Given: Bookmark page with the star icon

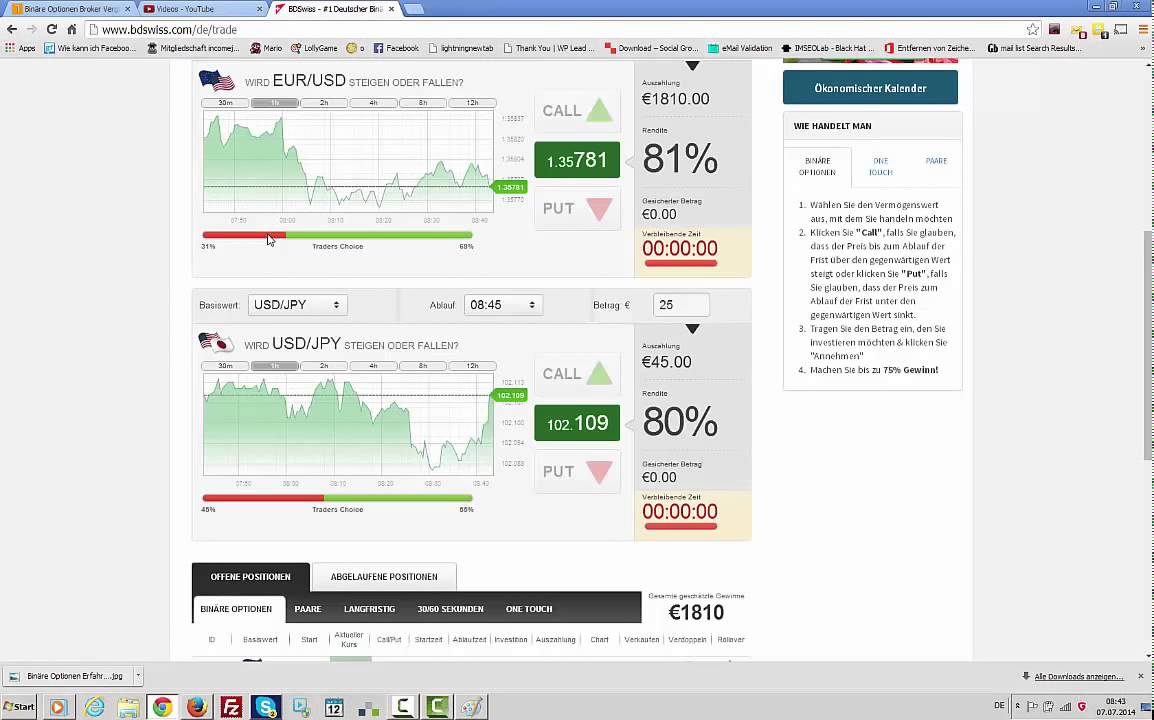Looking at the screenshot, I should click(1033, 29).
